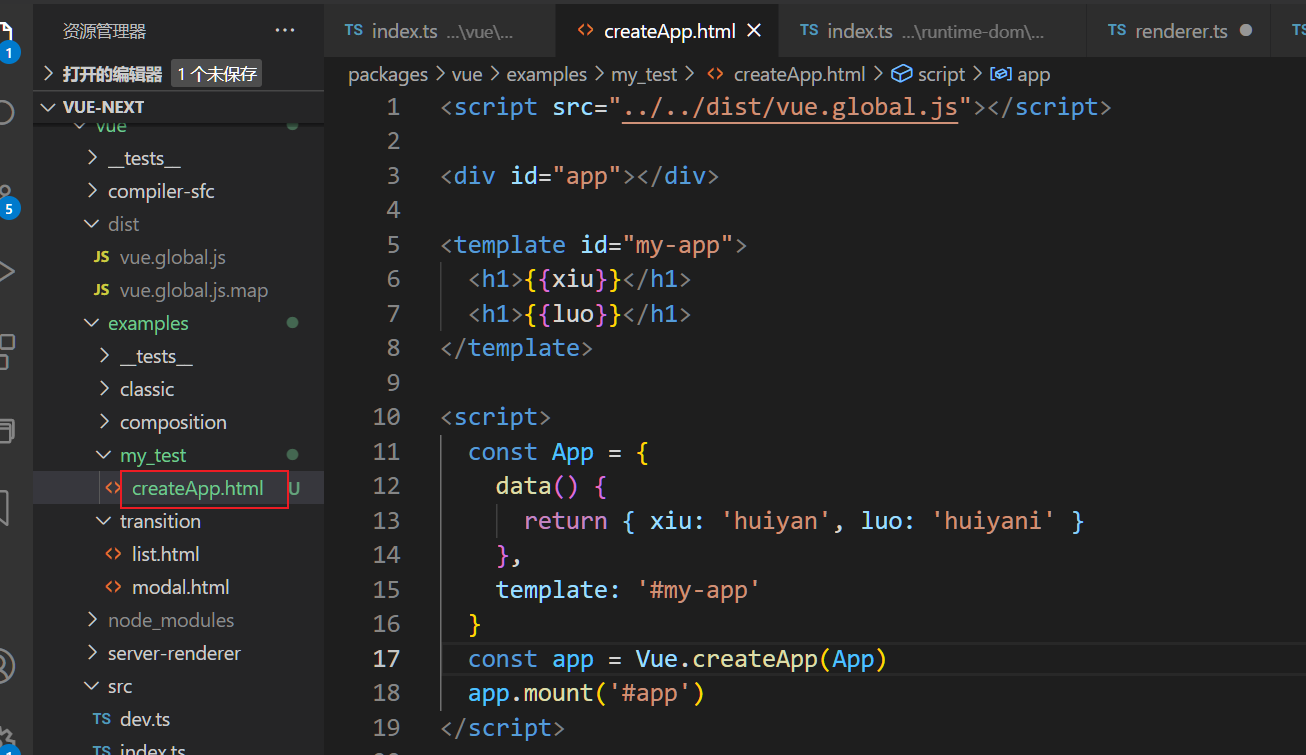
Task: Open vue.global.js in the dist folder
Action: tap(172, 257)
